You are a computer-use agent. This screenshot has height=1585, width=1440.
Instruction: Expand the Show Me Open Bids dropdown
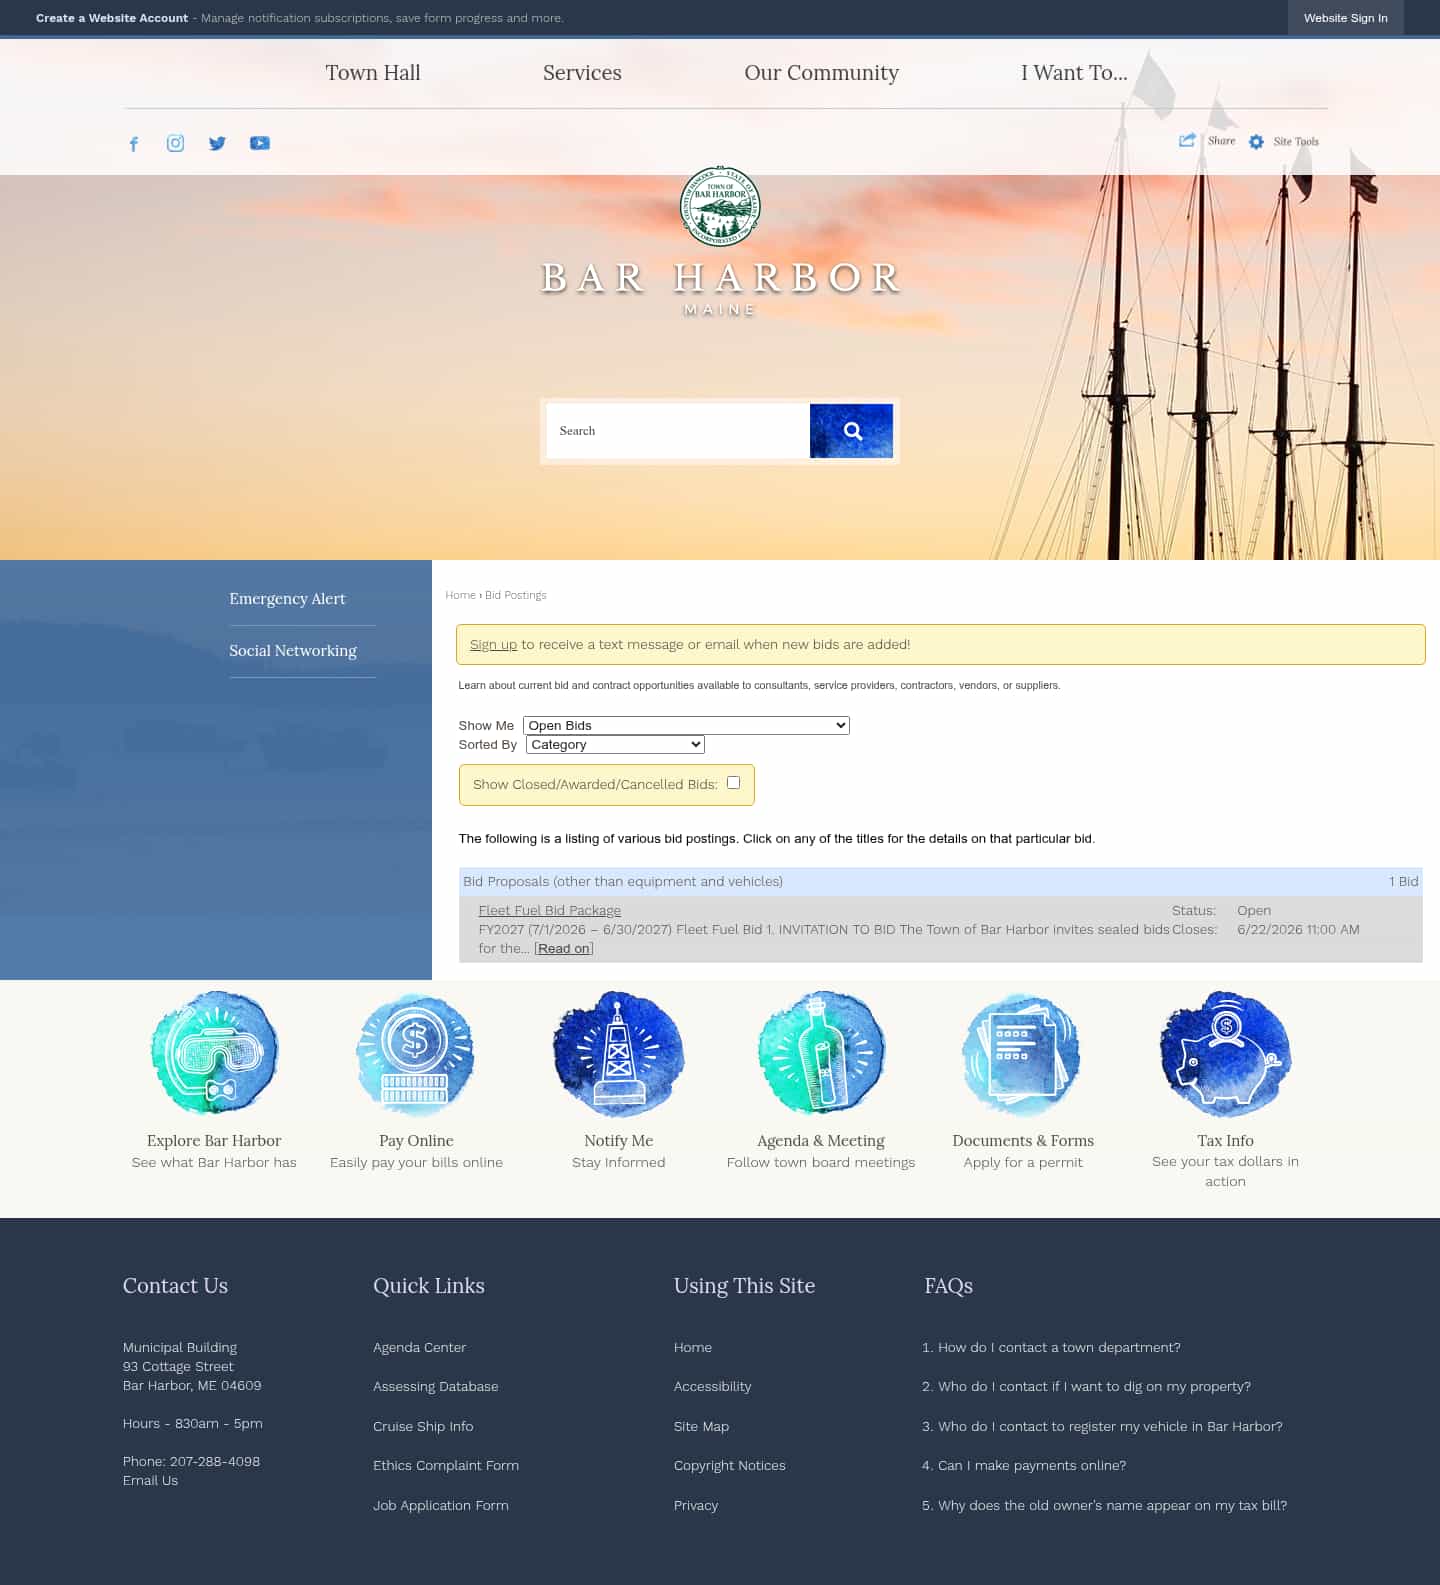click(x=686, y=725)
